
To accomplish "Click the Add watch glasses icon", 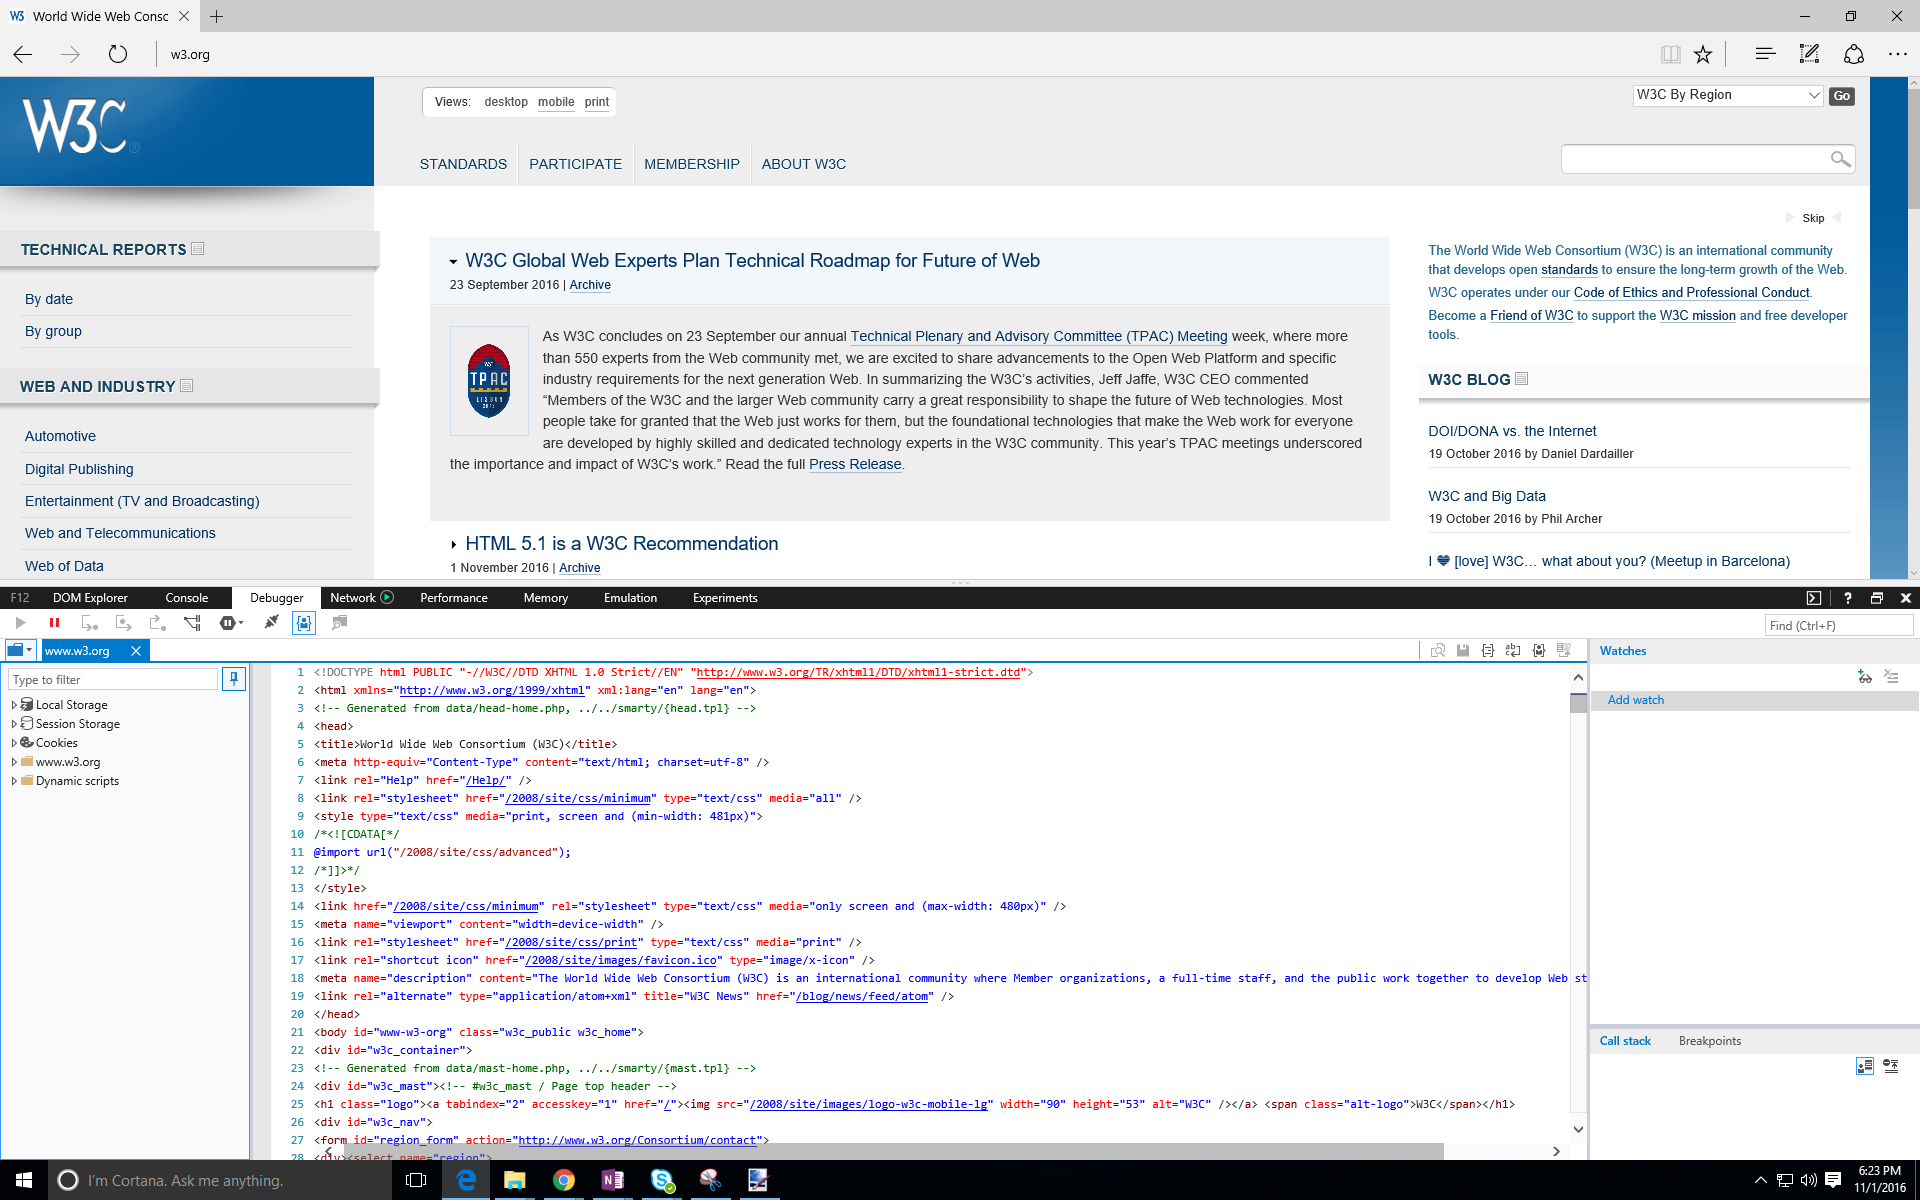I will click(1865, 677).
